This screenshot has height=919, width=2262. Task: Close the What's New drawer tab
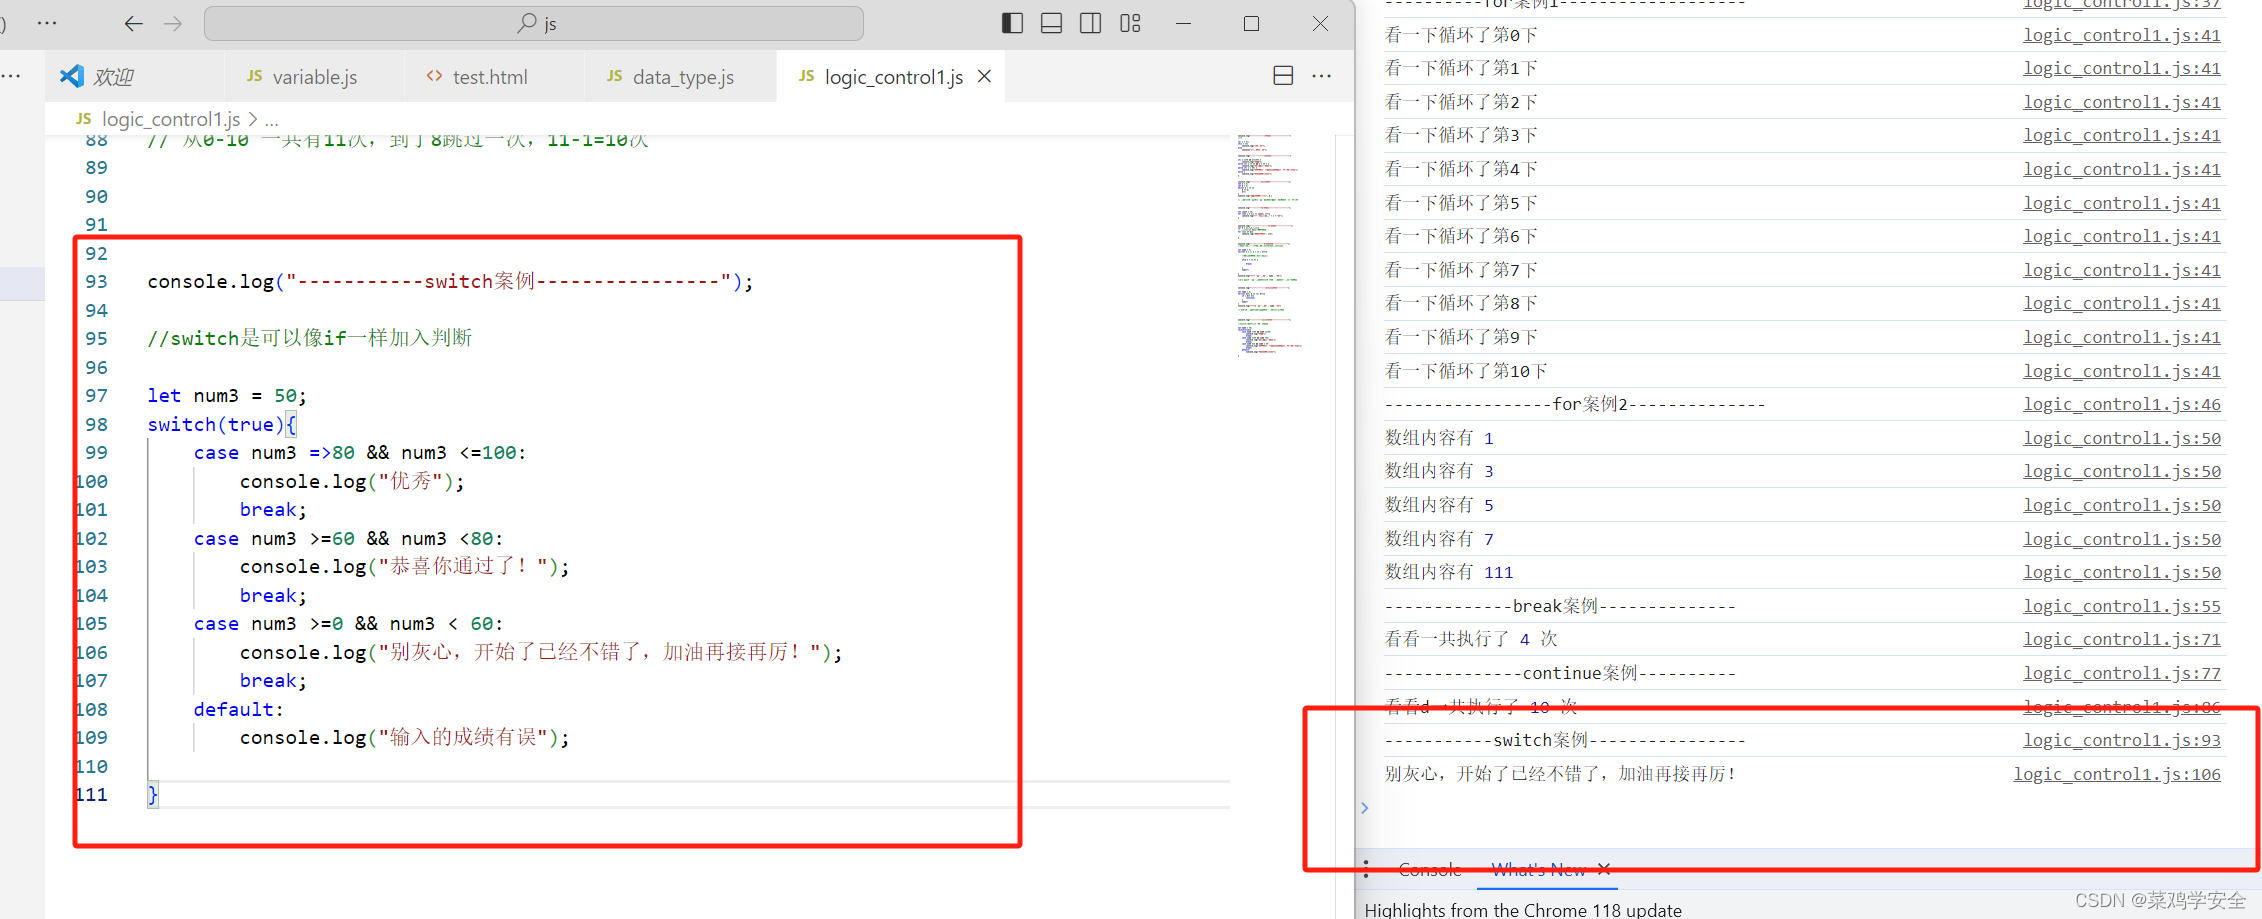[x=1604, y=869]
